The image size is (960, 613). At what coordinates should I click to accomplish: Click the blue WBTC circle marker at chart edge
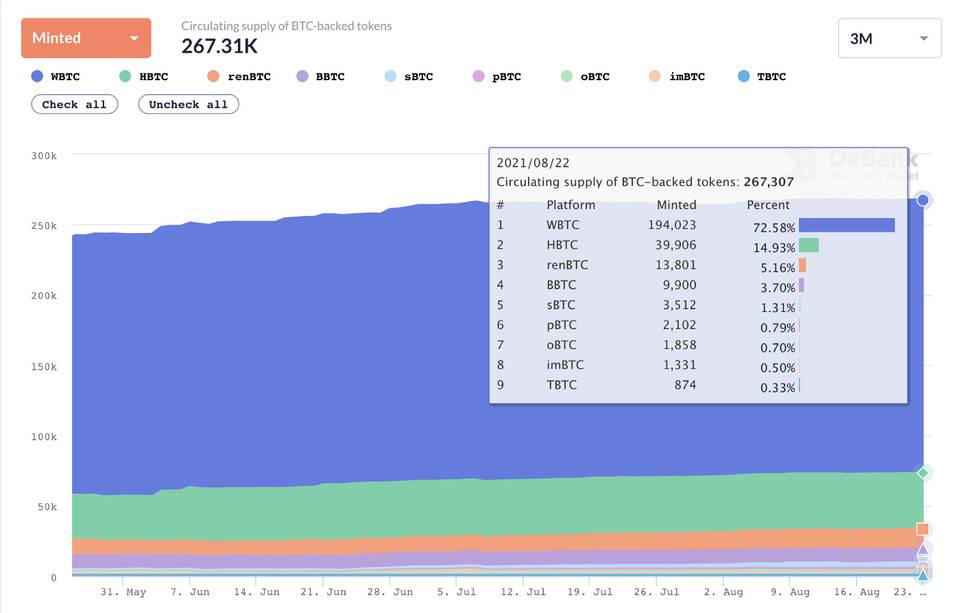coord(923,200)
